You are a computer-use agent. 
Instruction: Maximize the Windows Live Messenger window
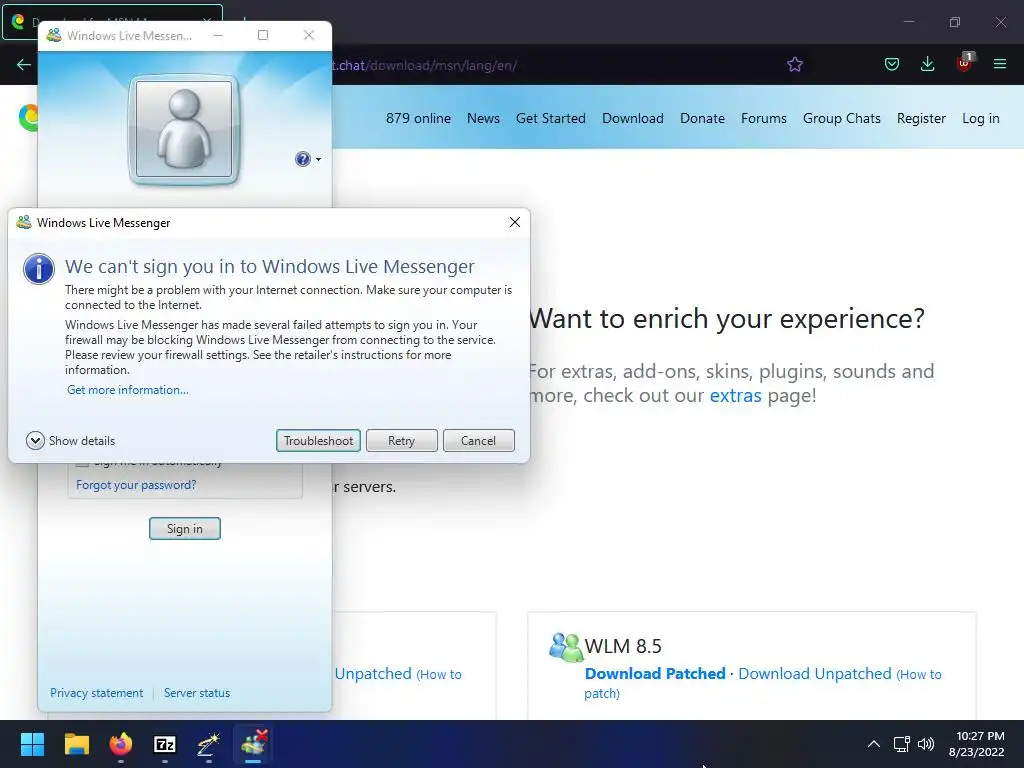[263, 35]
